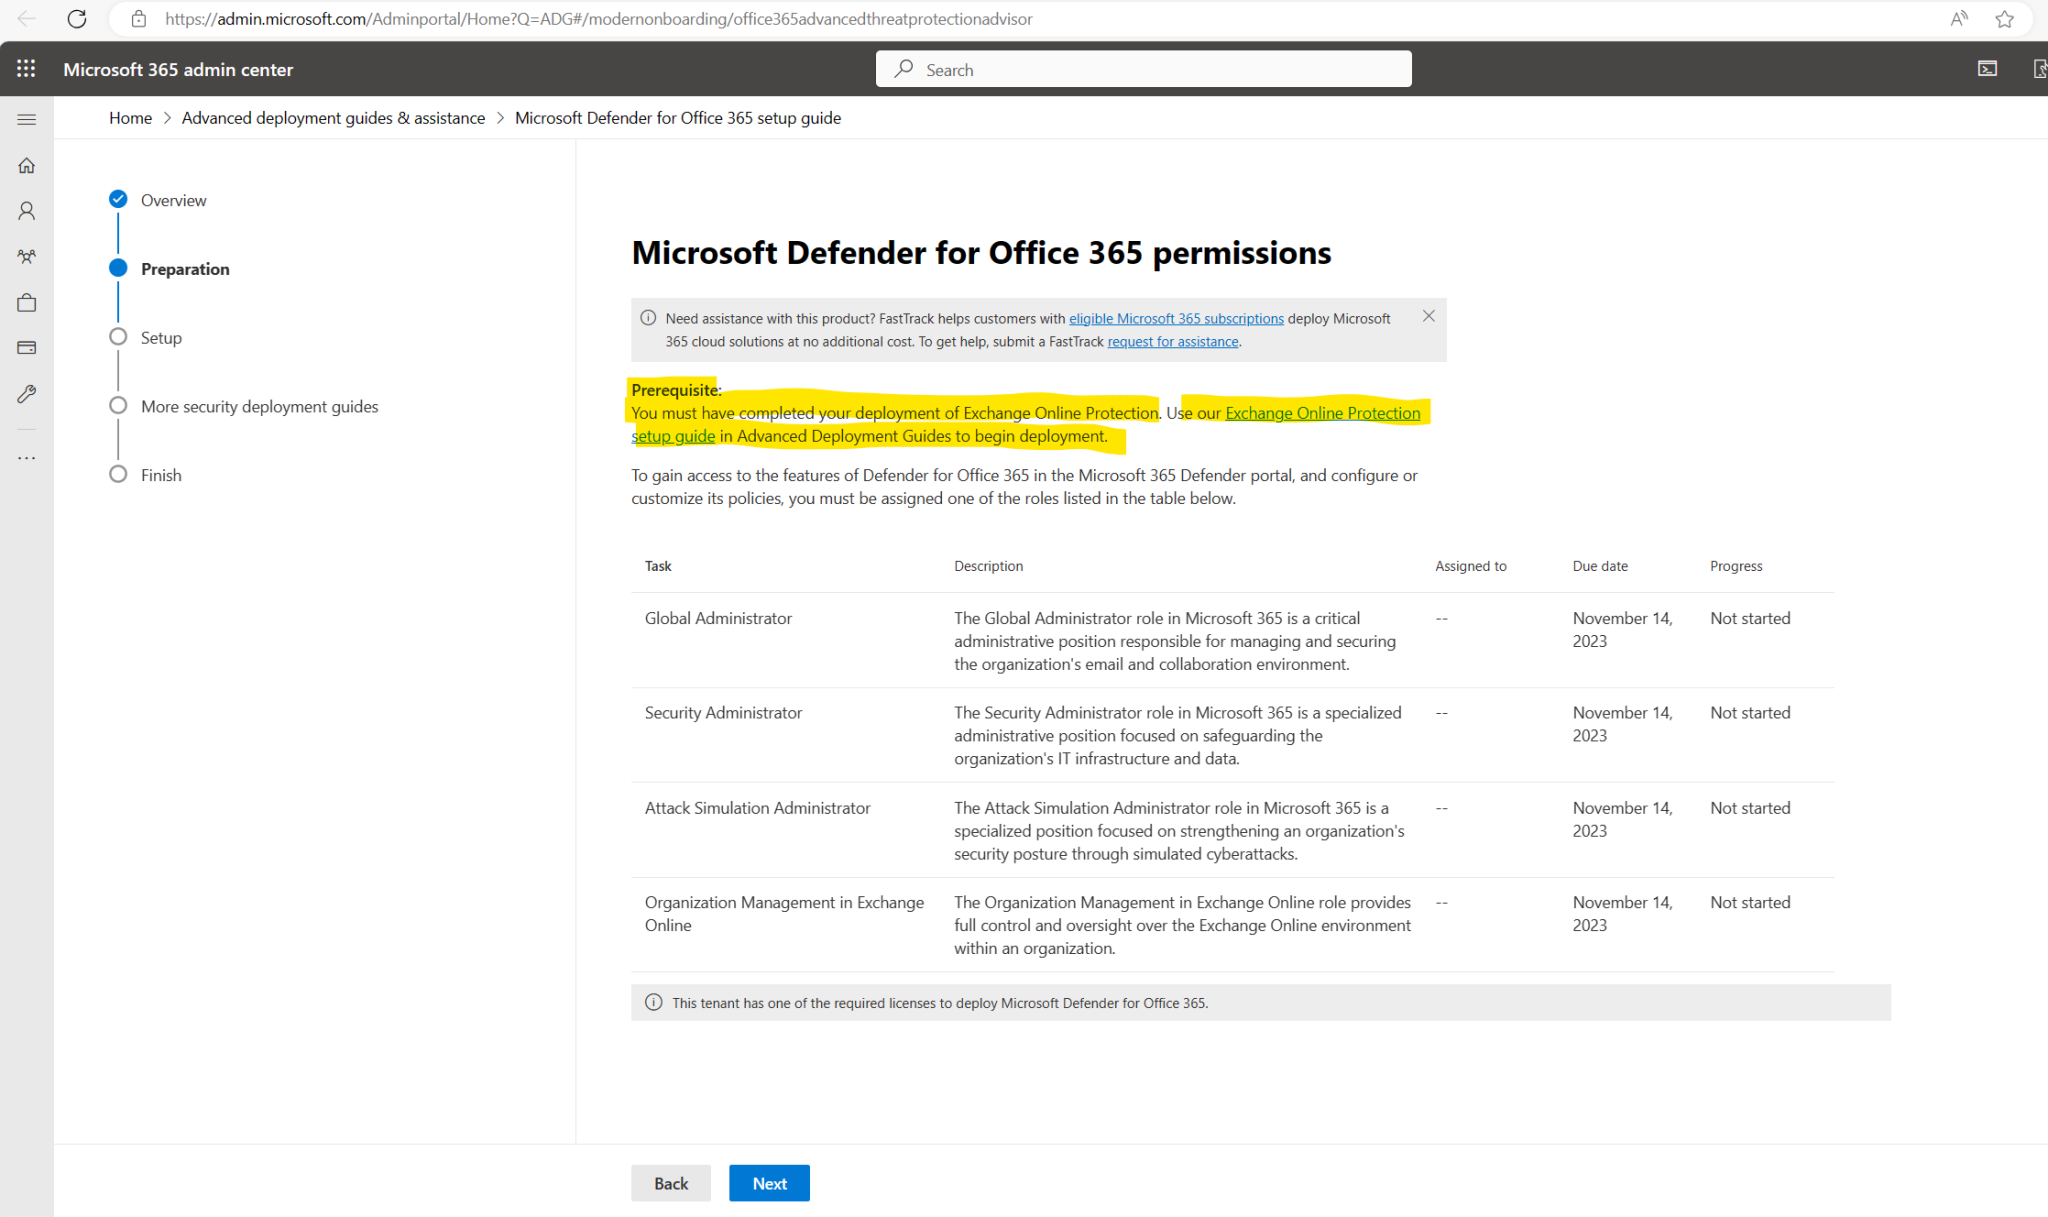Open Home via the house icon
2048x1217 pixels.
point(26,165)
